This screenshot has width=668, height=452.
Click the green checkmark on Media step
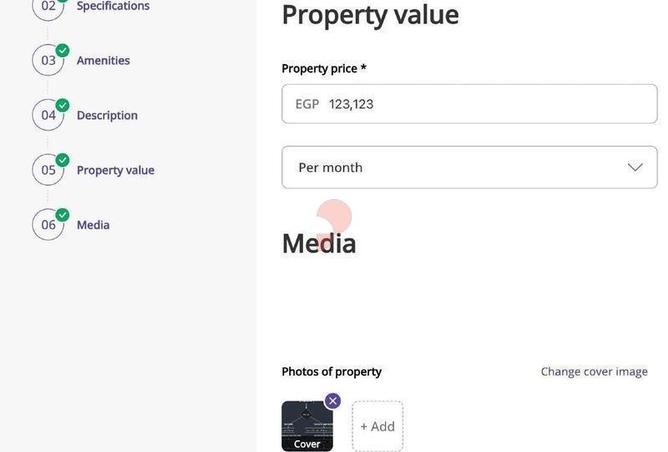click(x=63, y=214)
